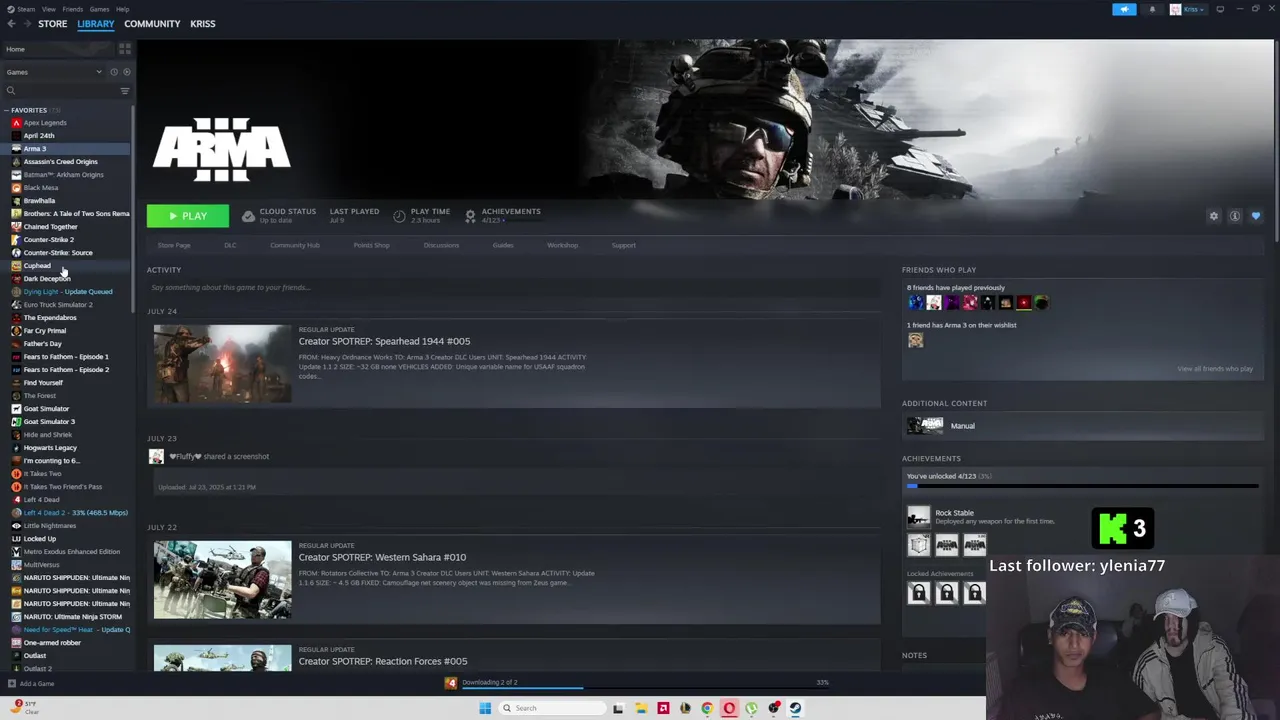The width and height of the screenshot is (1280, 720).
Task: Open the View menu
Action: point(48,9)
